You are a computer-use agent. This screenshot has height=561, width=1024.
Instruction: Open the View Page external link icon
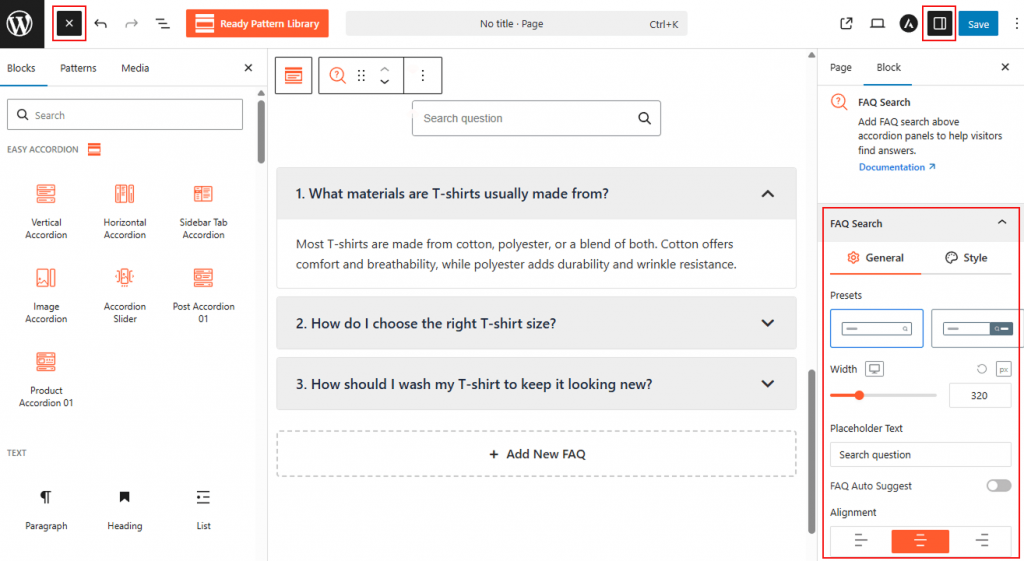(x=846, y=24)
